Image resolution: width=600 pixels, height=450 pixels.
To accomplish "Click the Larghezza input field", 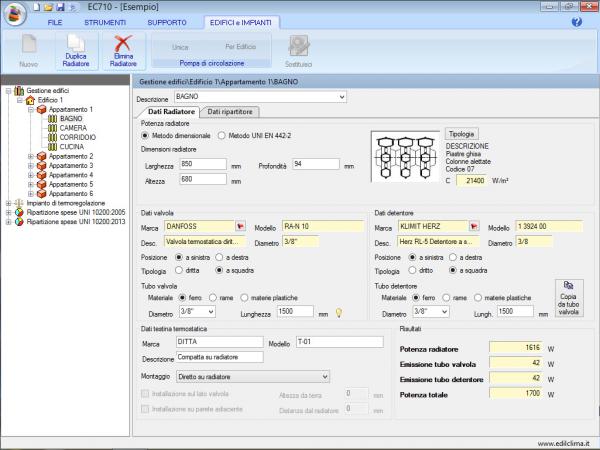I will point(201,164).
